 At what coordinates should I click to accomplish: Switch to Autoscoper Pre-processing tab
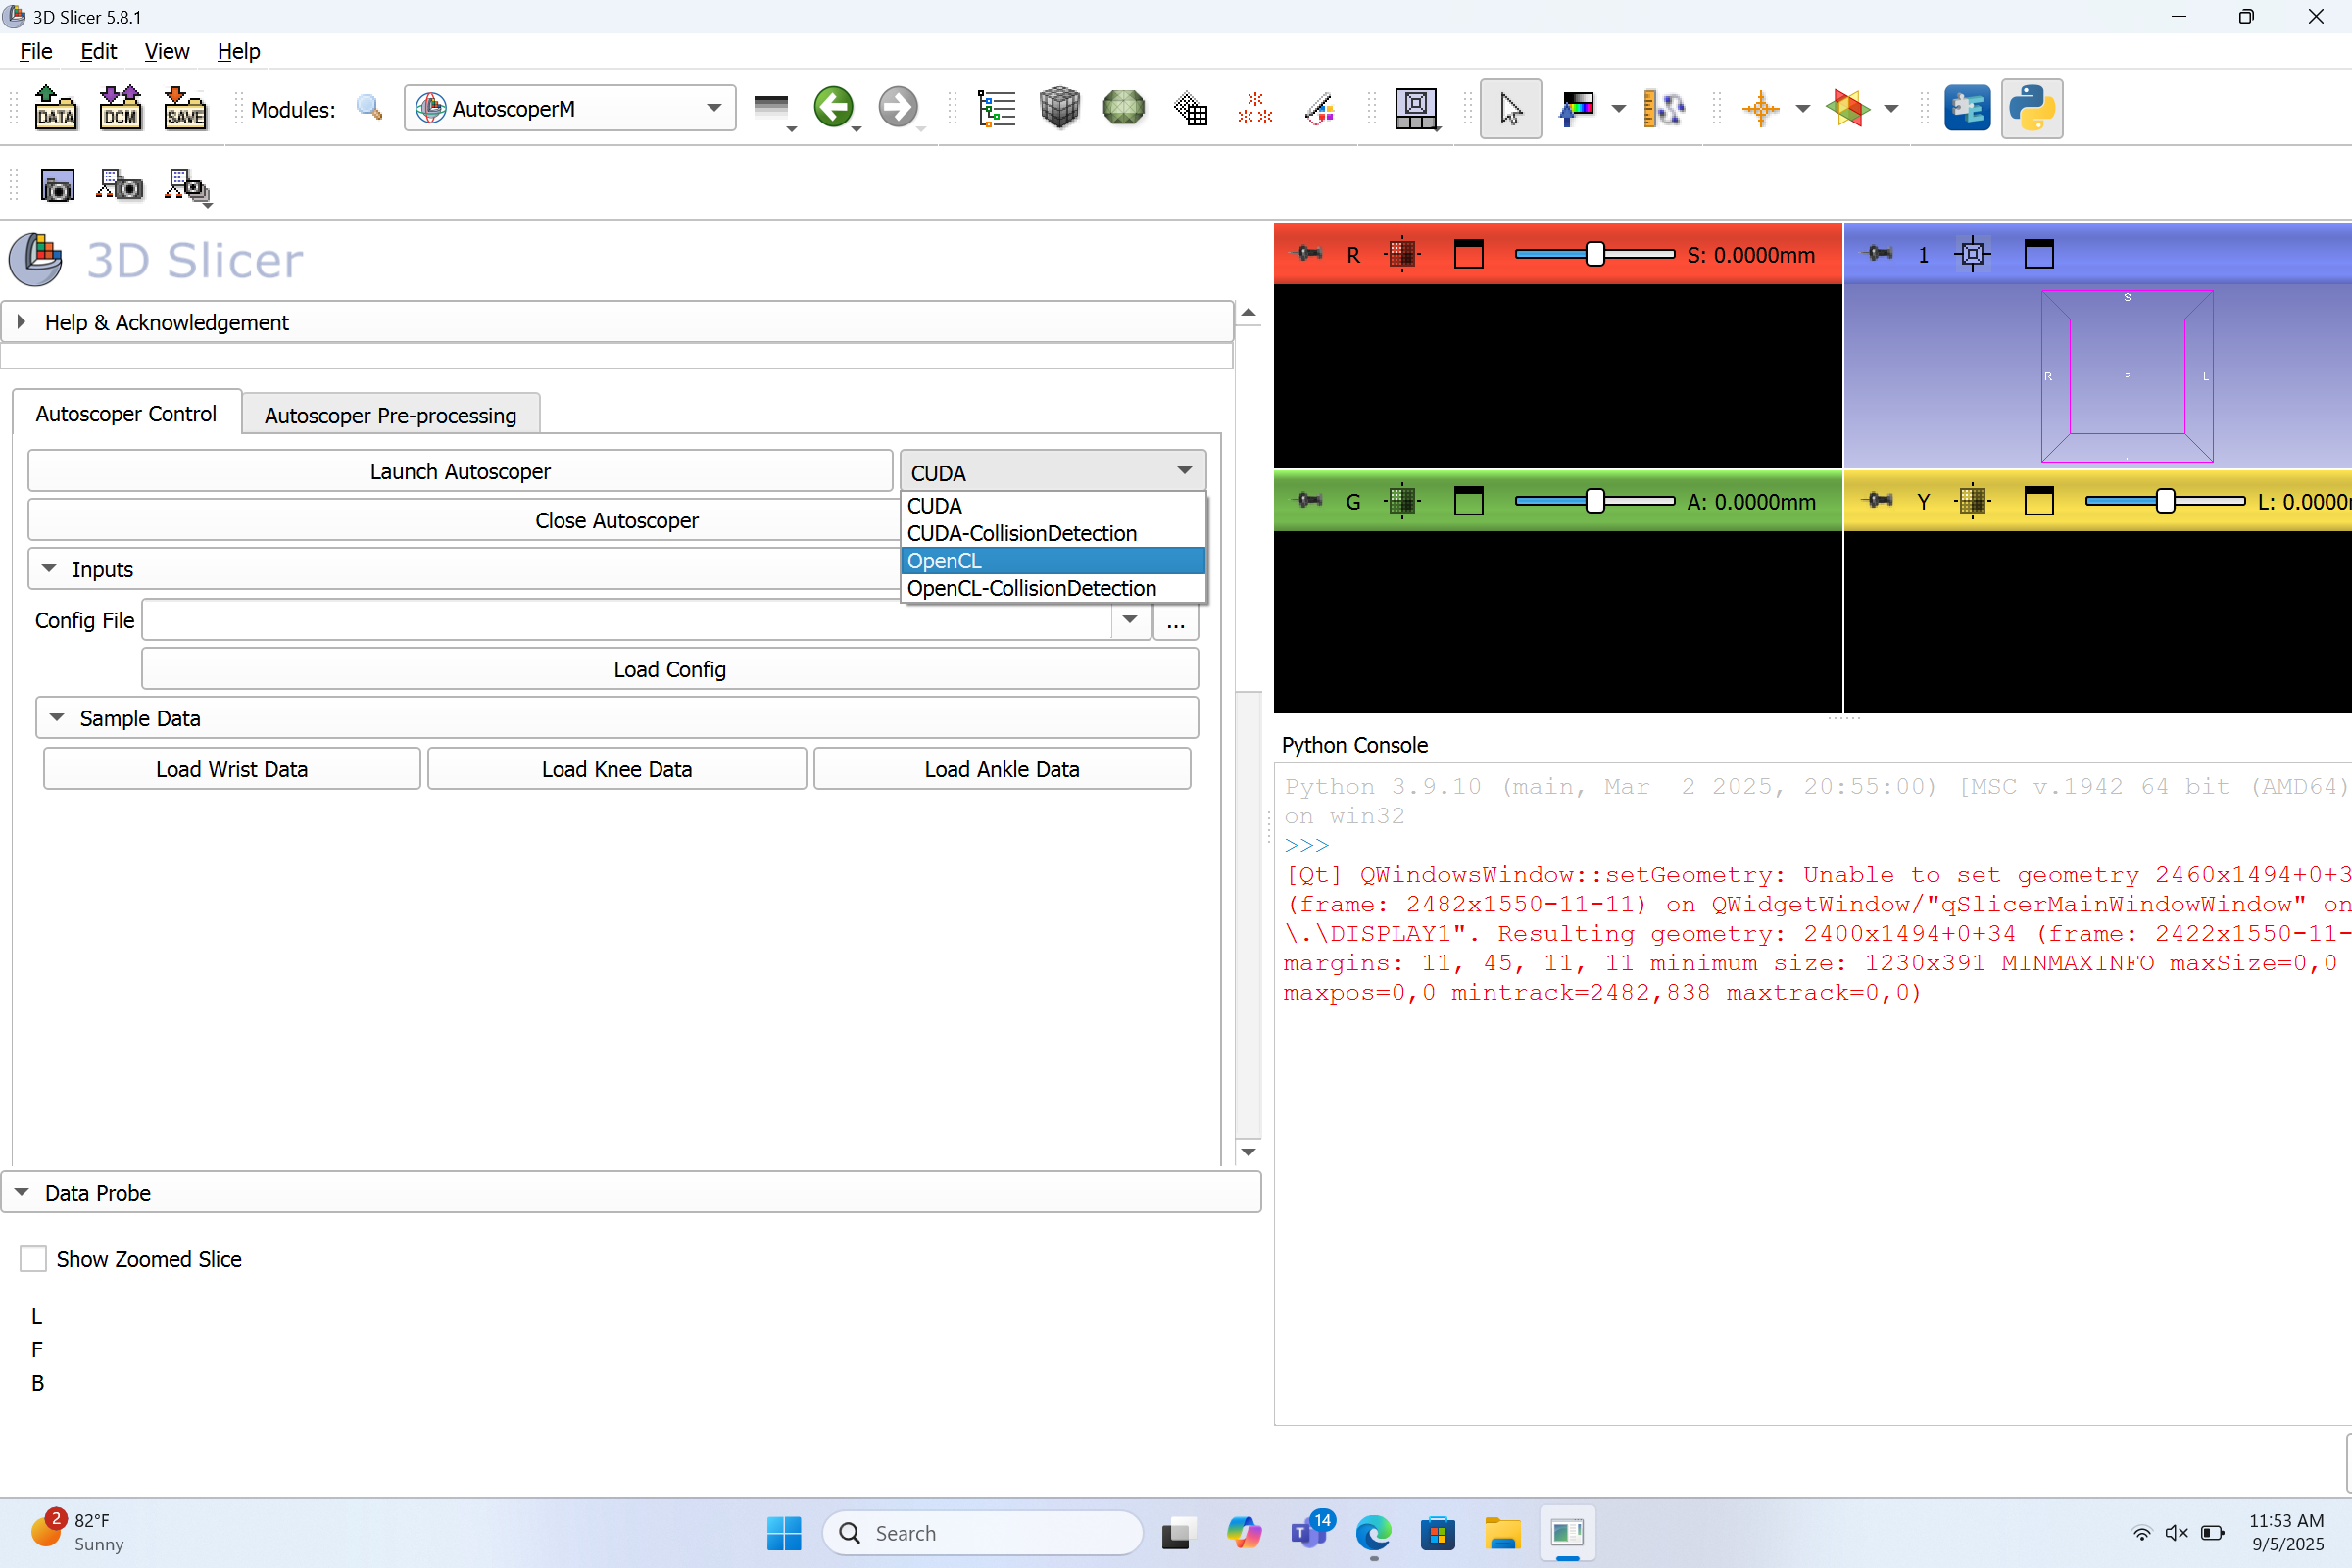(390, 415)
